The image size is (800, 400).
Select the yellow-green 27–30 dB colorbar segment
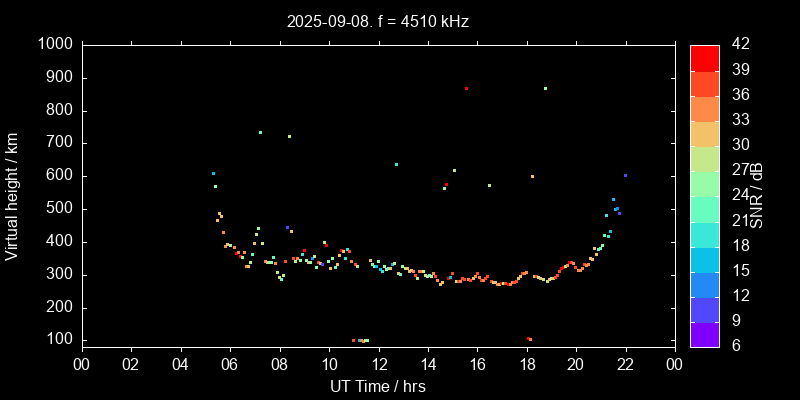click(x=704, y=158)
